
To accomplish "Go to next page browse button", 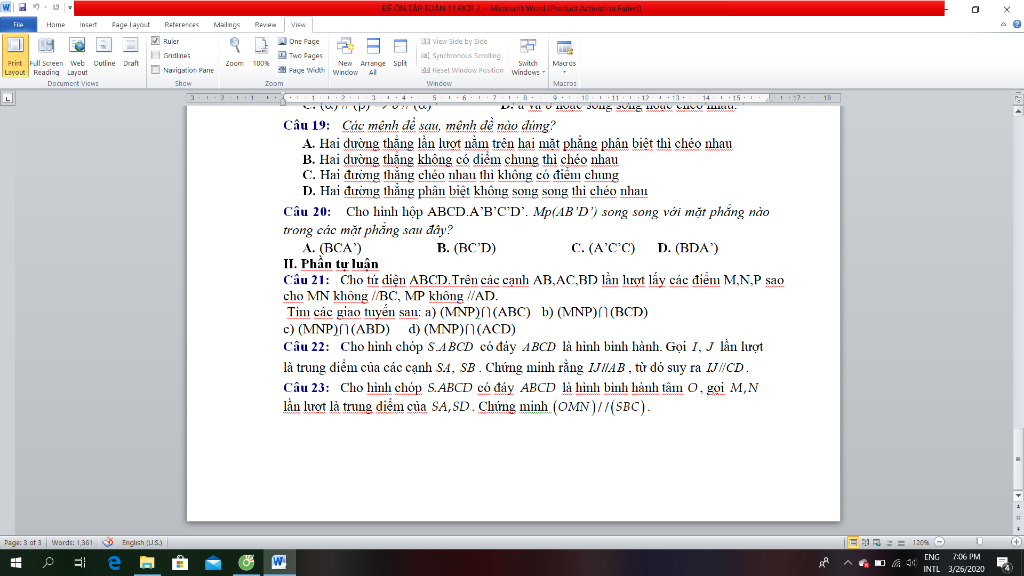I will click(x=1017, y=528).
